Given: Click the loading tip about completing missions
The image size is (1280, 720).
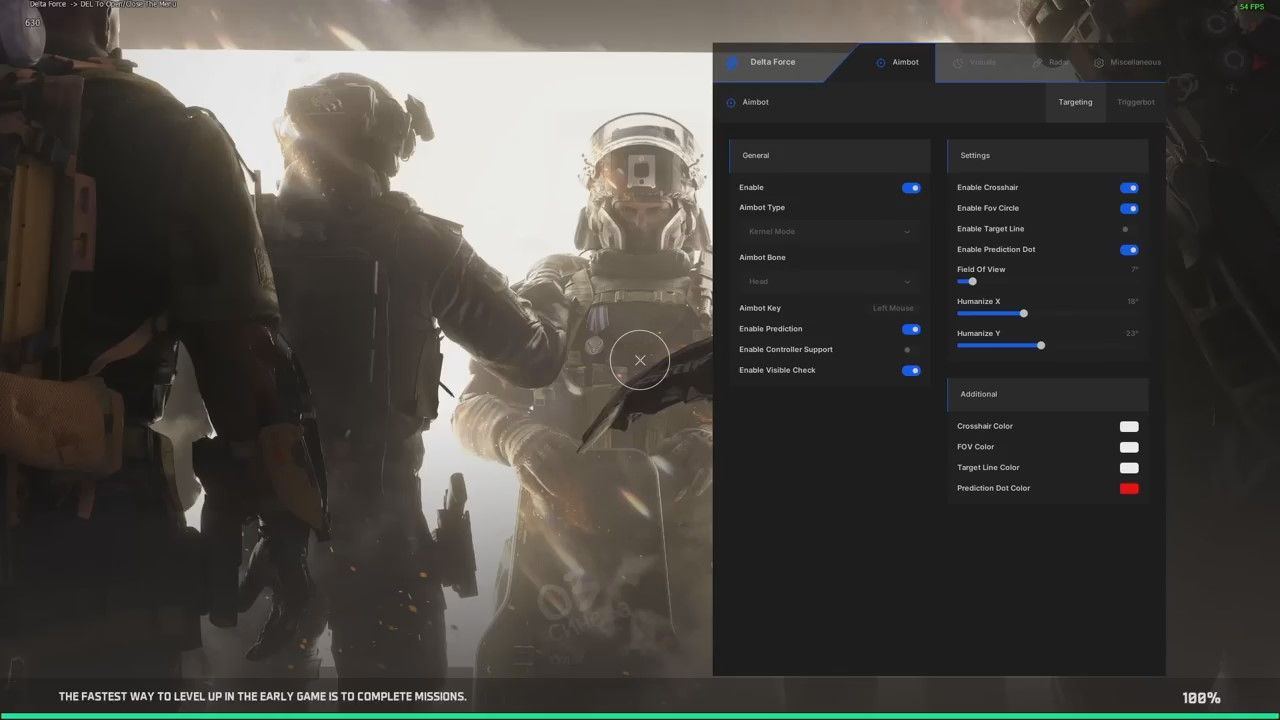Looking at the screenshot, I should 263,697.
